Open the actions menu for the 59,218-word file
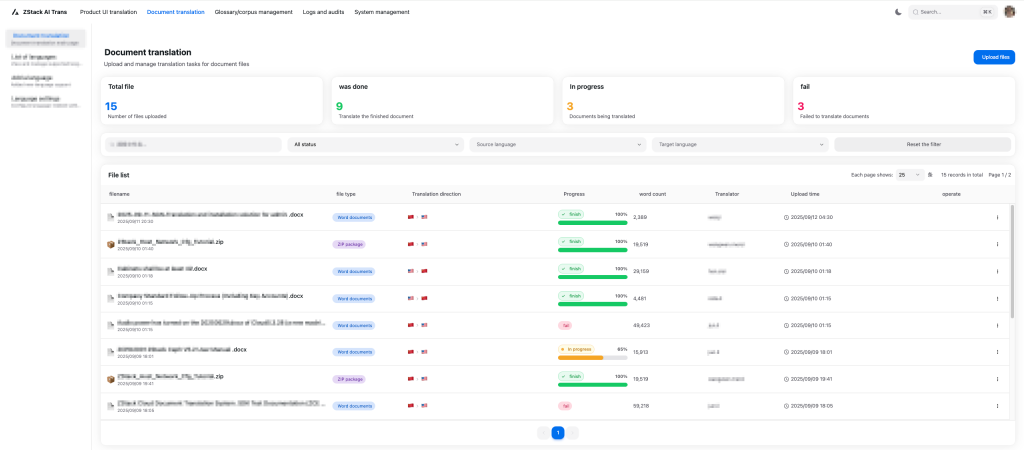This screenshot has height=450, width=1024. pyautogui.click(x=996, y=406)
